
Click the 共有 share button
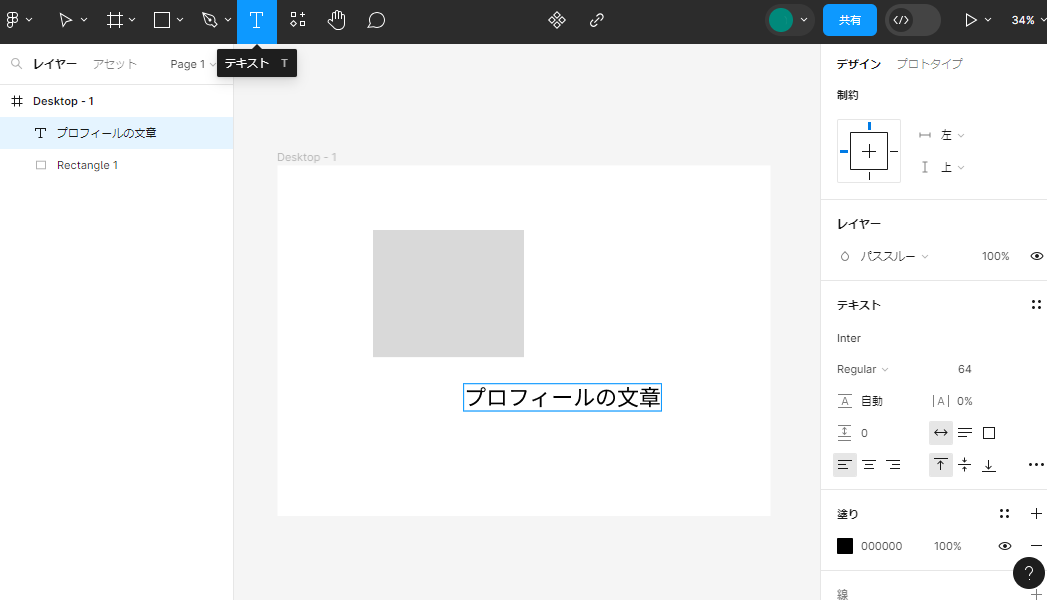[x=849, y=20]
